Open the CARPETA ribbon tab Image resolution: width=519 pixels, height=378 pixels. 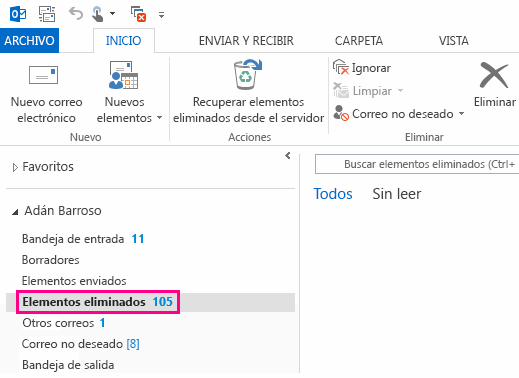click(359, 41)
